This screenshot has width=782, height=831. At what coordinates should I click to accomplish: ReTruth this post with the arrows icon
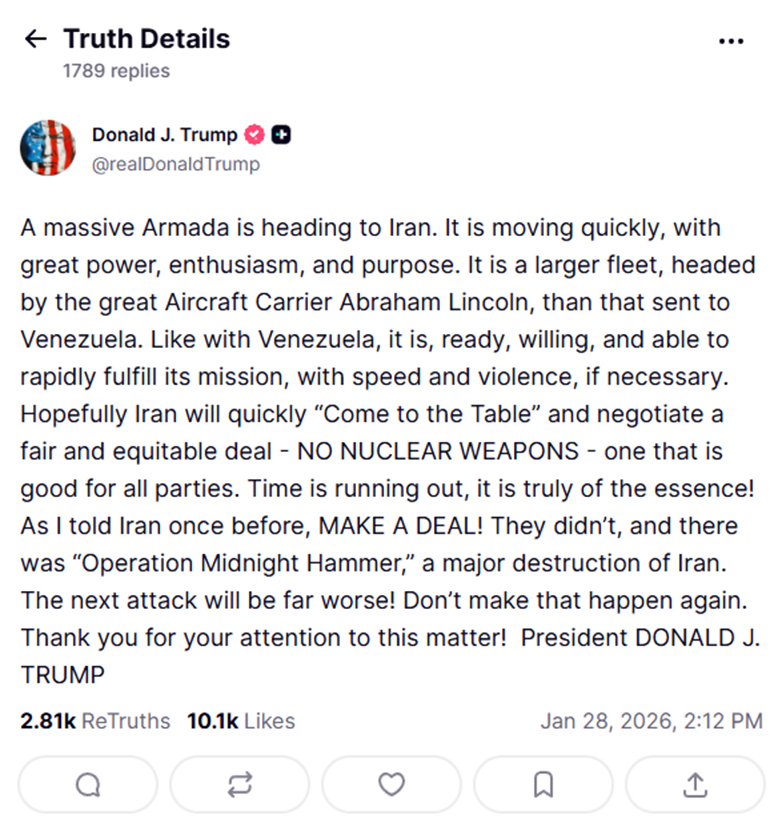[239, 784]
